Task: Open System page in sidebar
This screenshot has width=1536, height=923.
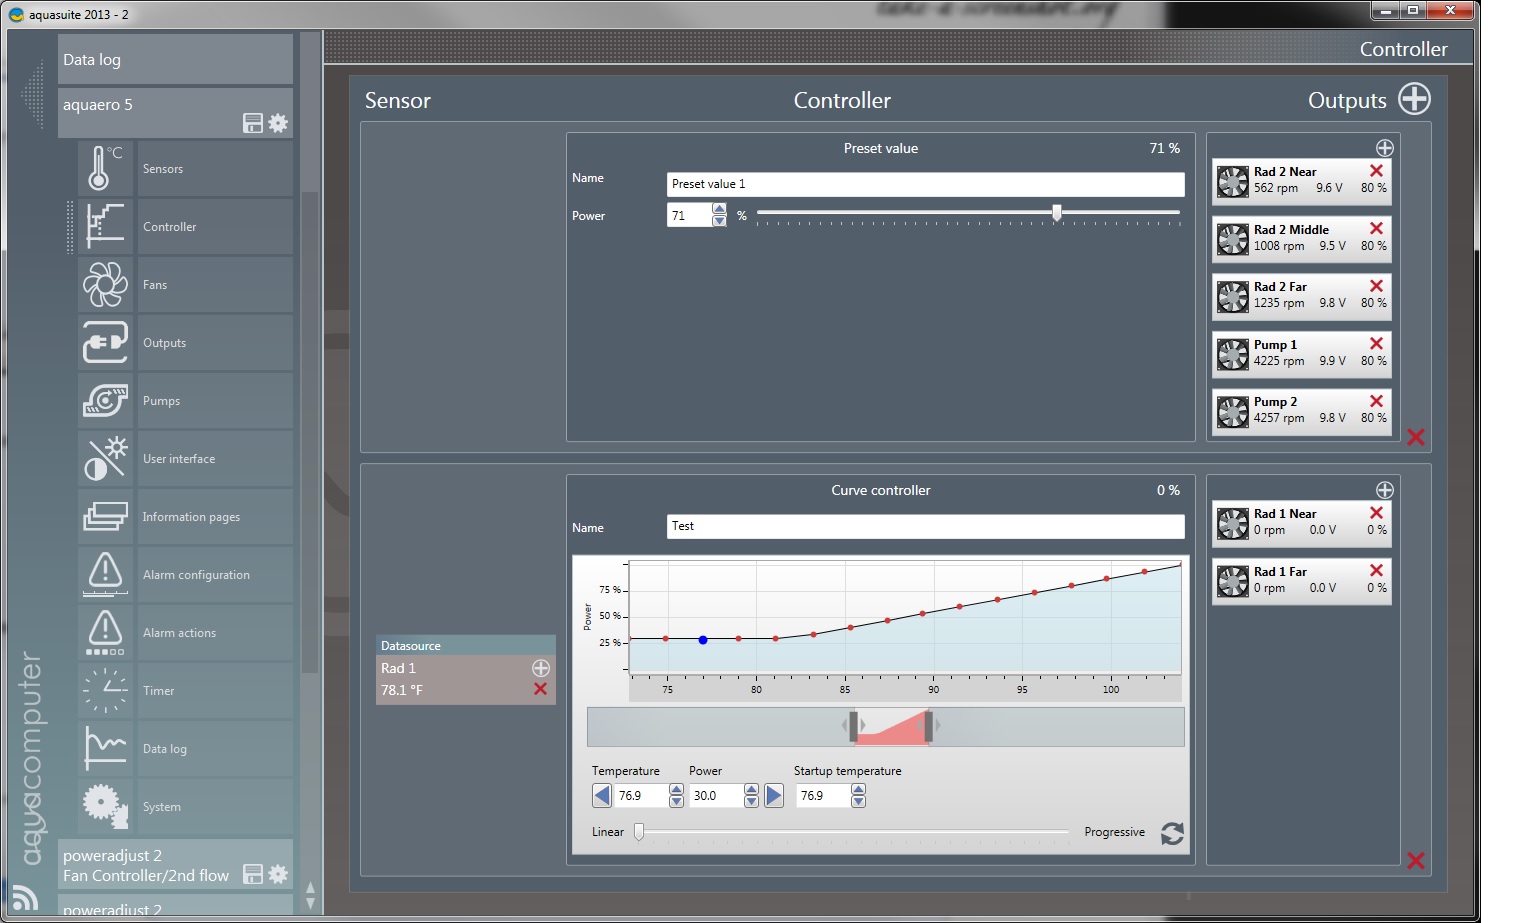Action: click(215, 807)
